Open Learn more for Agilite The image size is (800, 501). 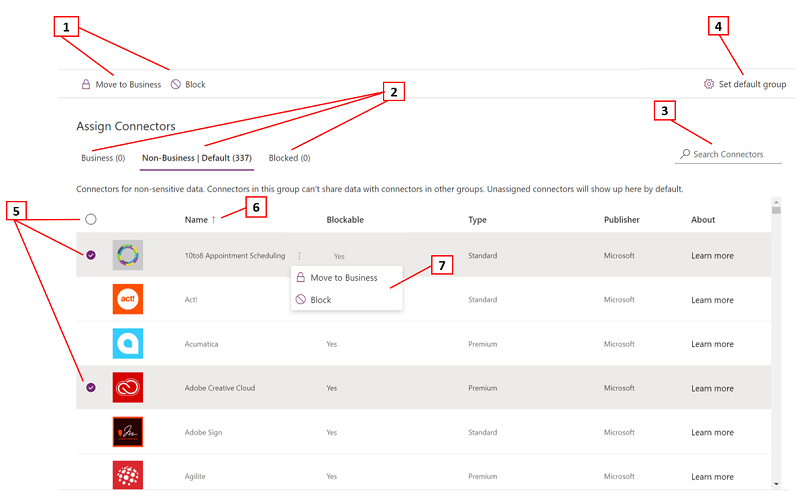pyautogui.click(x=712, y=477)
